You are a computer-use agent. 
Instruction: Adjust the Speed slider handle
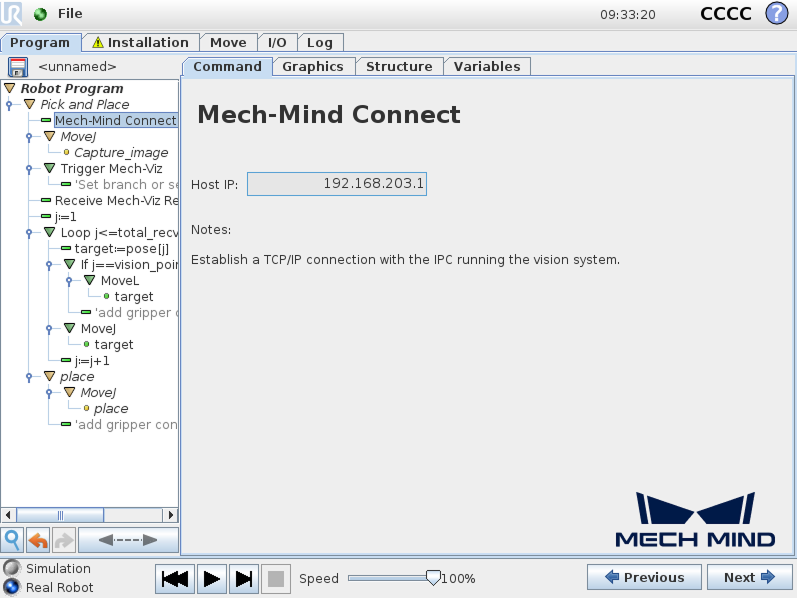(433, 578)
